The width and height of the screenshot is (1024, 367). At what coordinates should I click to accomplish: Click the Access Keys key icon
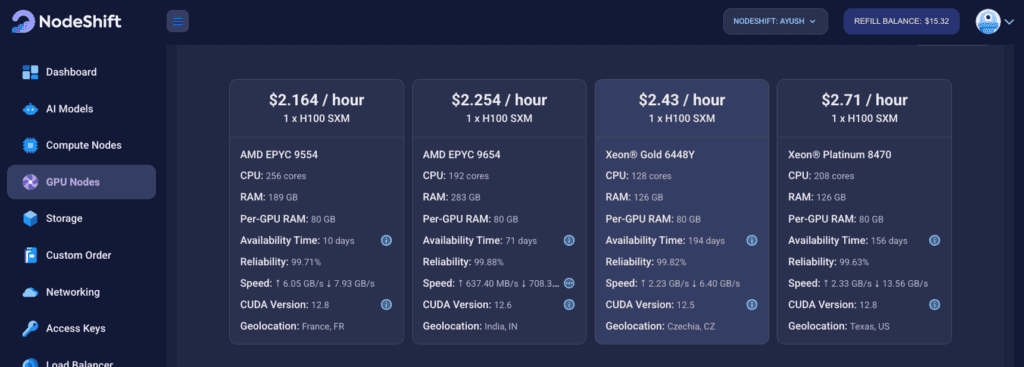pos(30,328)
